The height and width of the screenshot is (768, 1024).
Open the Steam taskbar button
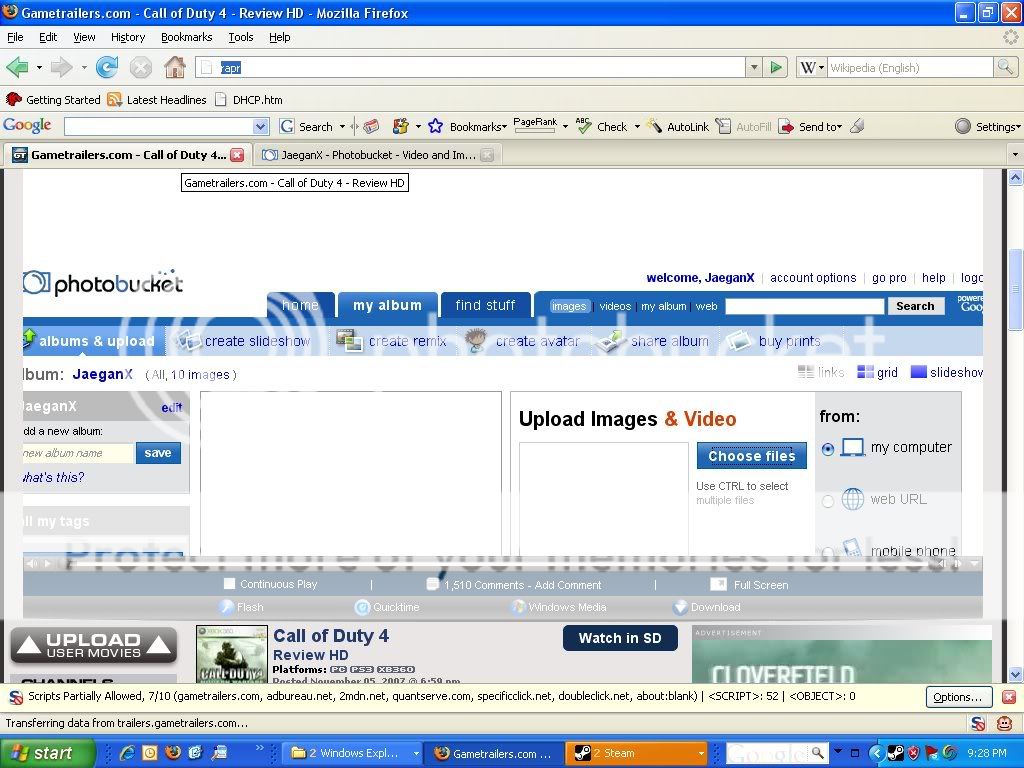[x=636, y=753]
